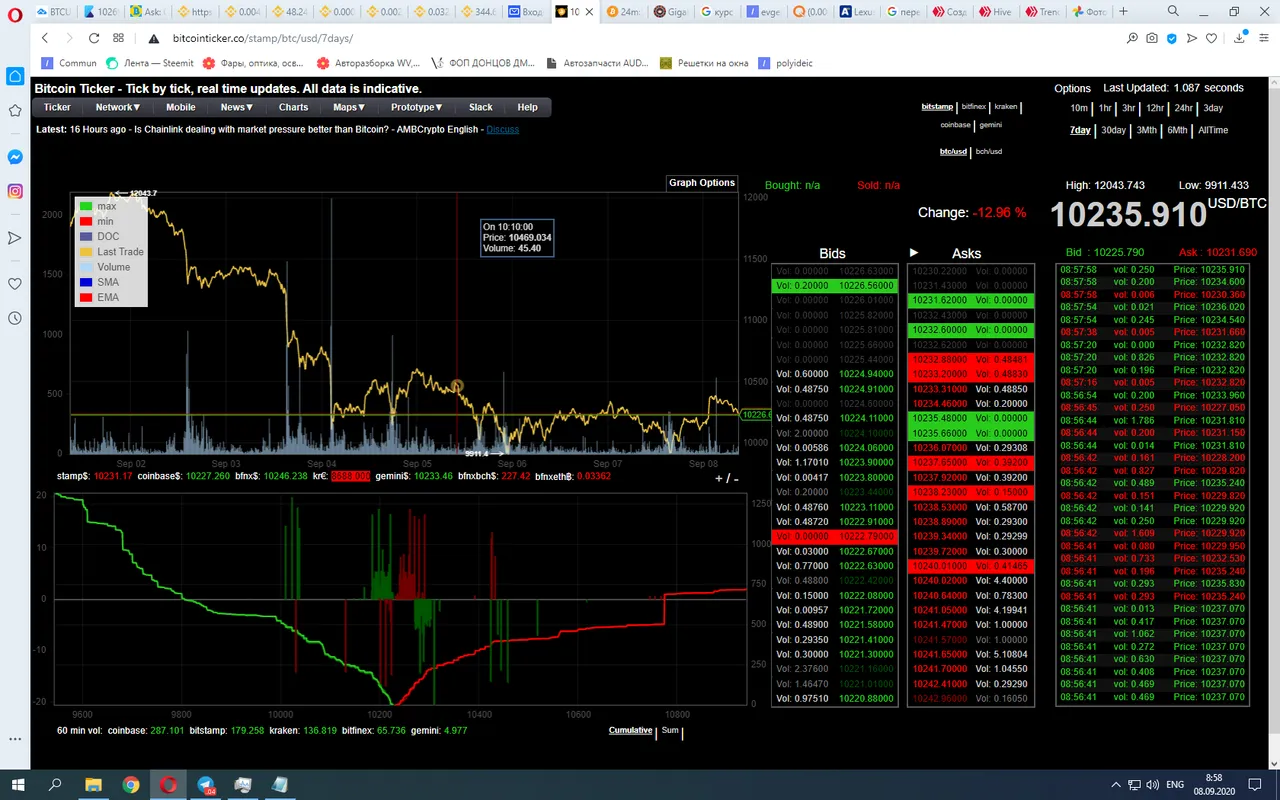Click the Opera sidebar home icon
Screen dimensions: 1280x800
click(x=15, y=77)
